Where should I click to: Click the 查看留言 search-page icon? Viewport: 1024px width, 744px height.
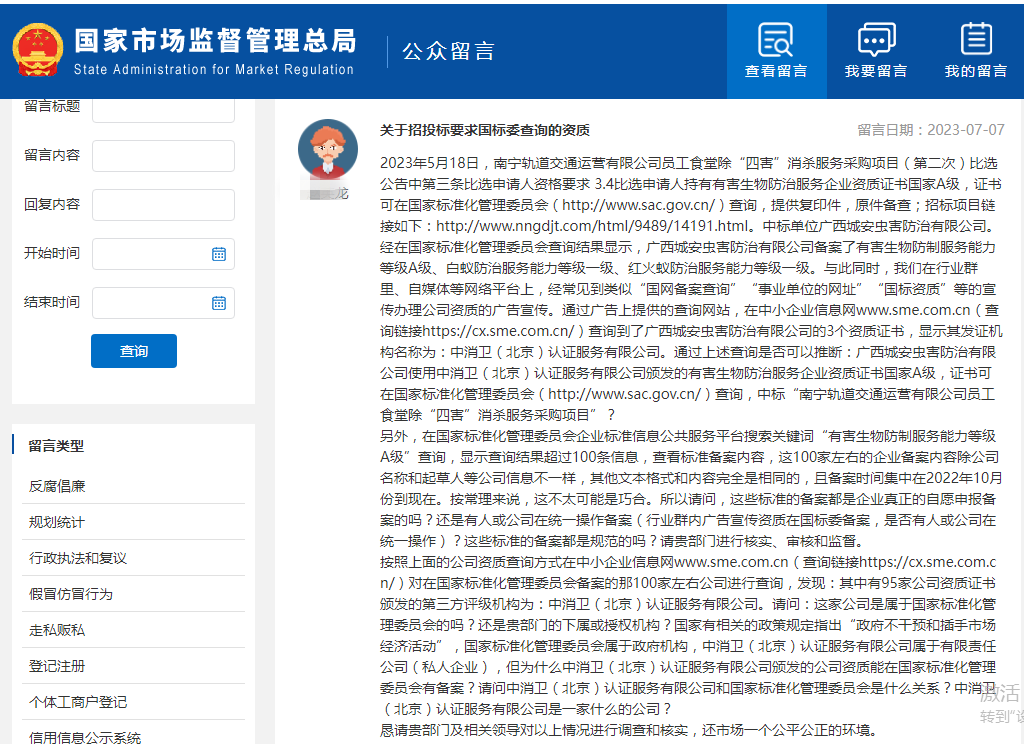(x=776, y=40)
